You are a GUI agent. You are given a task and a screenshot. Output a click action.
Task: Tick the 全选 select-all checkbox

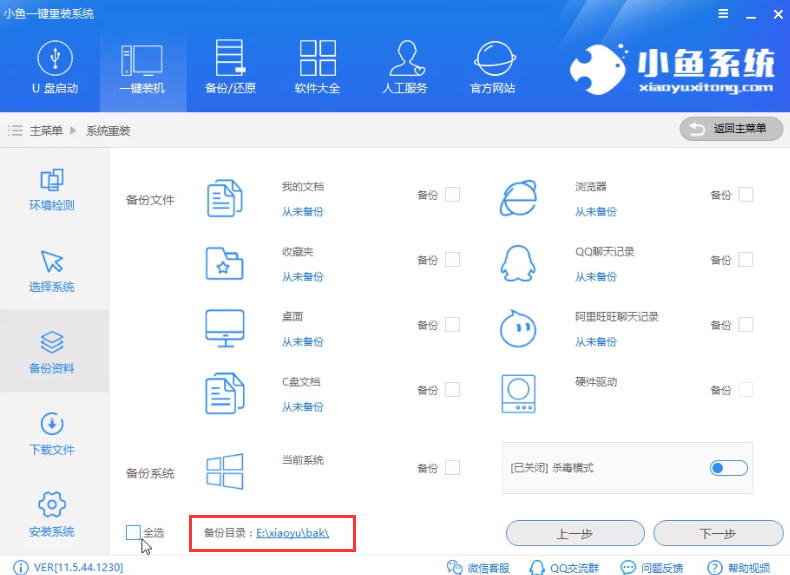133,532
